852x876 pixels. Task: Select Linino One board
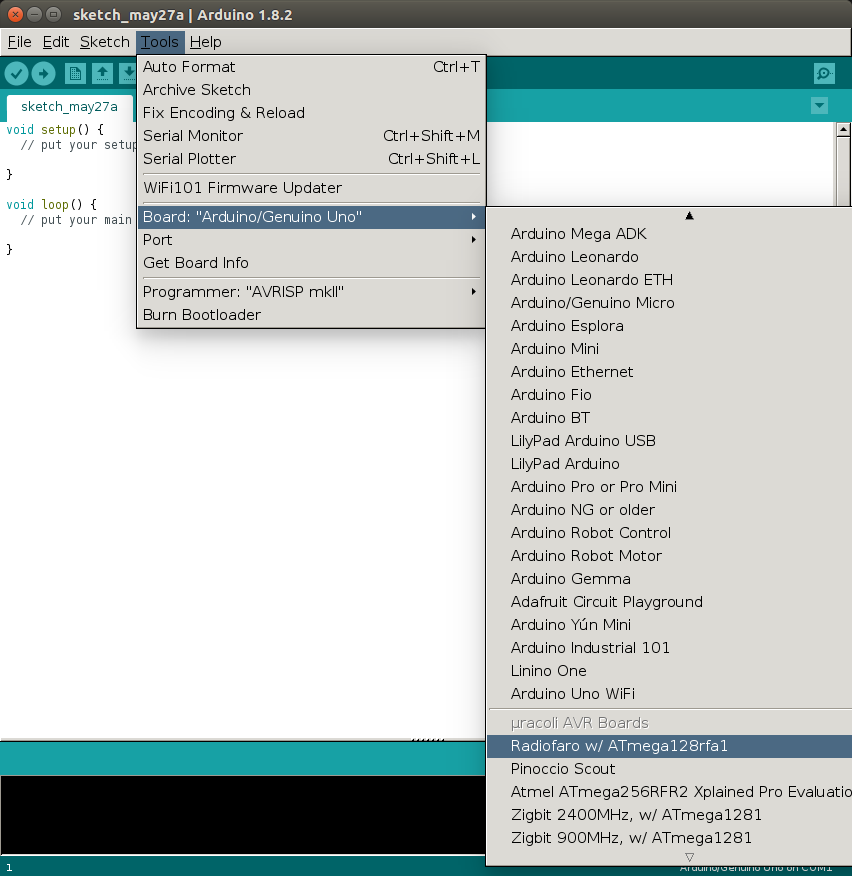(x=669, y=670)
